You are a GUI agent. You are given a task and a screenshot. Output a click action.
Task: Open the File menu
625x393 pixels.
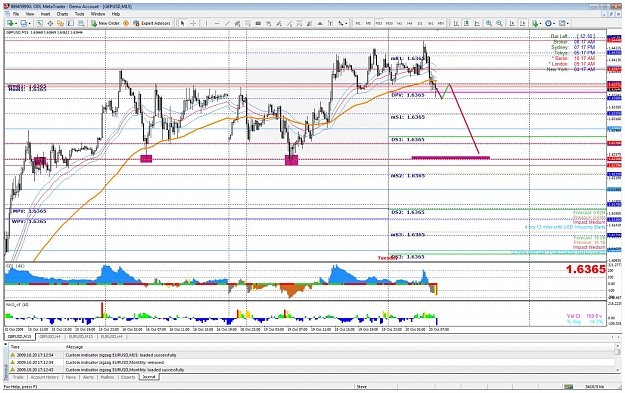tap(16, 14)
